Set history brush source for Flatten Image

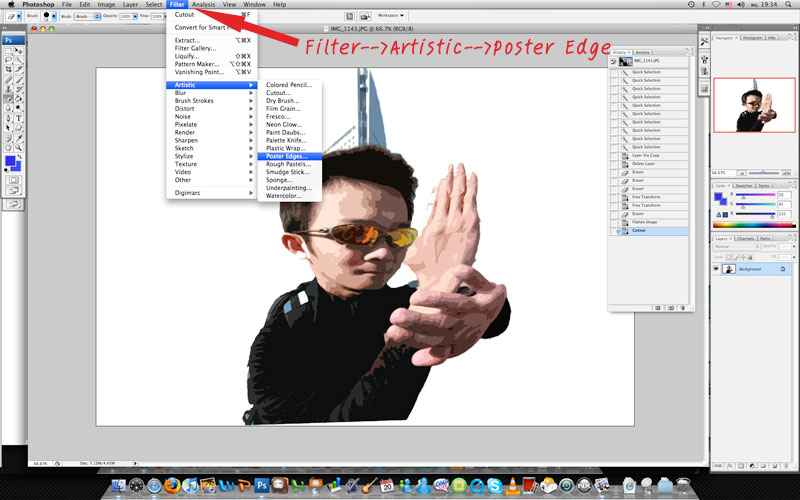(x=614, y=222)
